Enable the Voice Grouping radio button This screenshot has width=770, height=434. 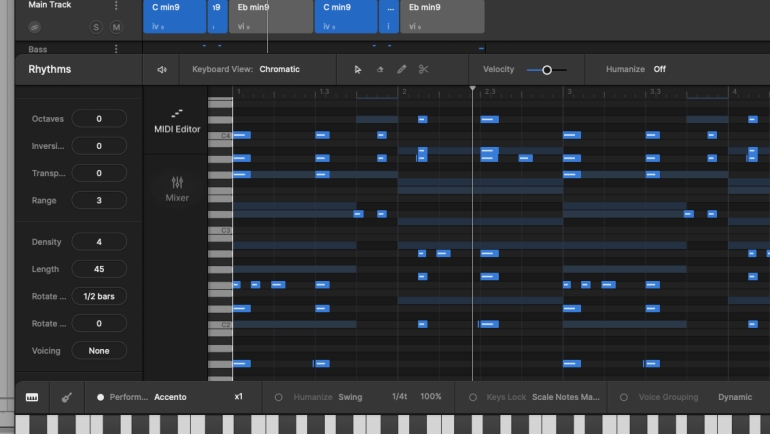[x=624, y=397]
